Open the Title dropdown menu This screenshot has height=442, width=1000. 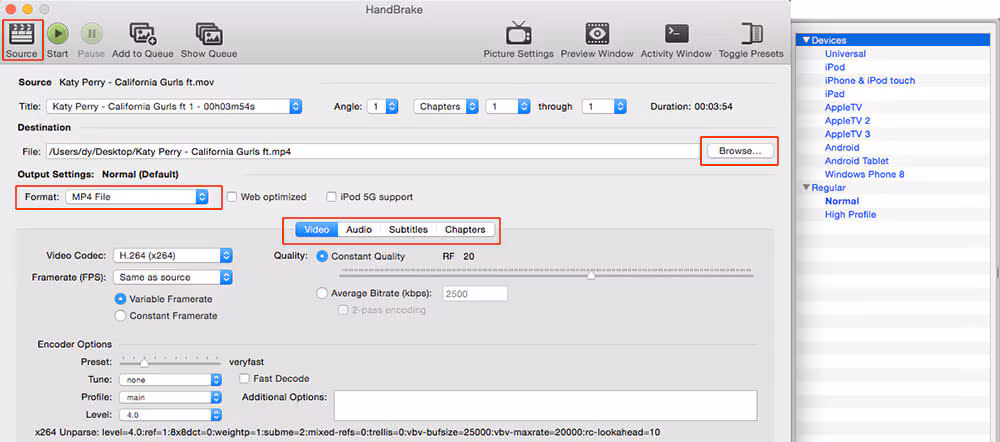pos(174,107)
